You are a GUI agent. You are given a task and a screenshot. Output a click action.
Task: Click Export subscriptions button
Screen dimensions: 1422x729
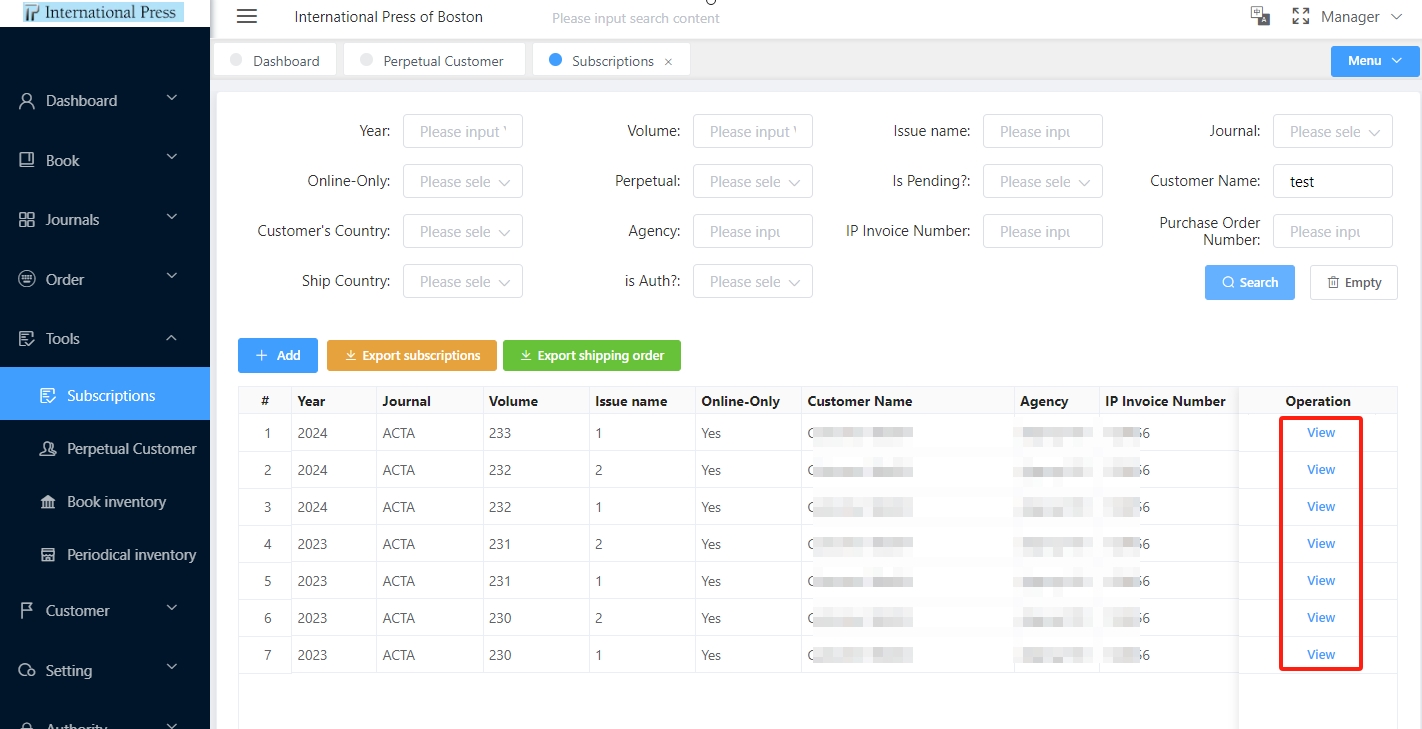point(411,355)
